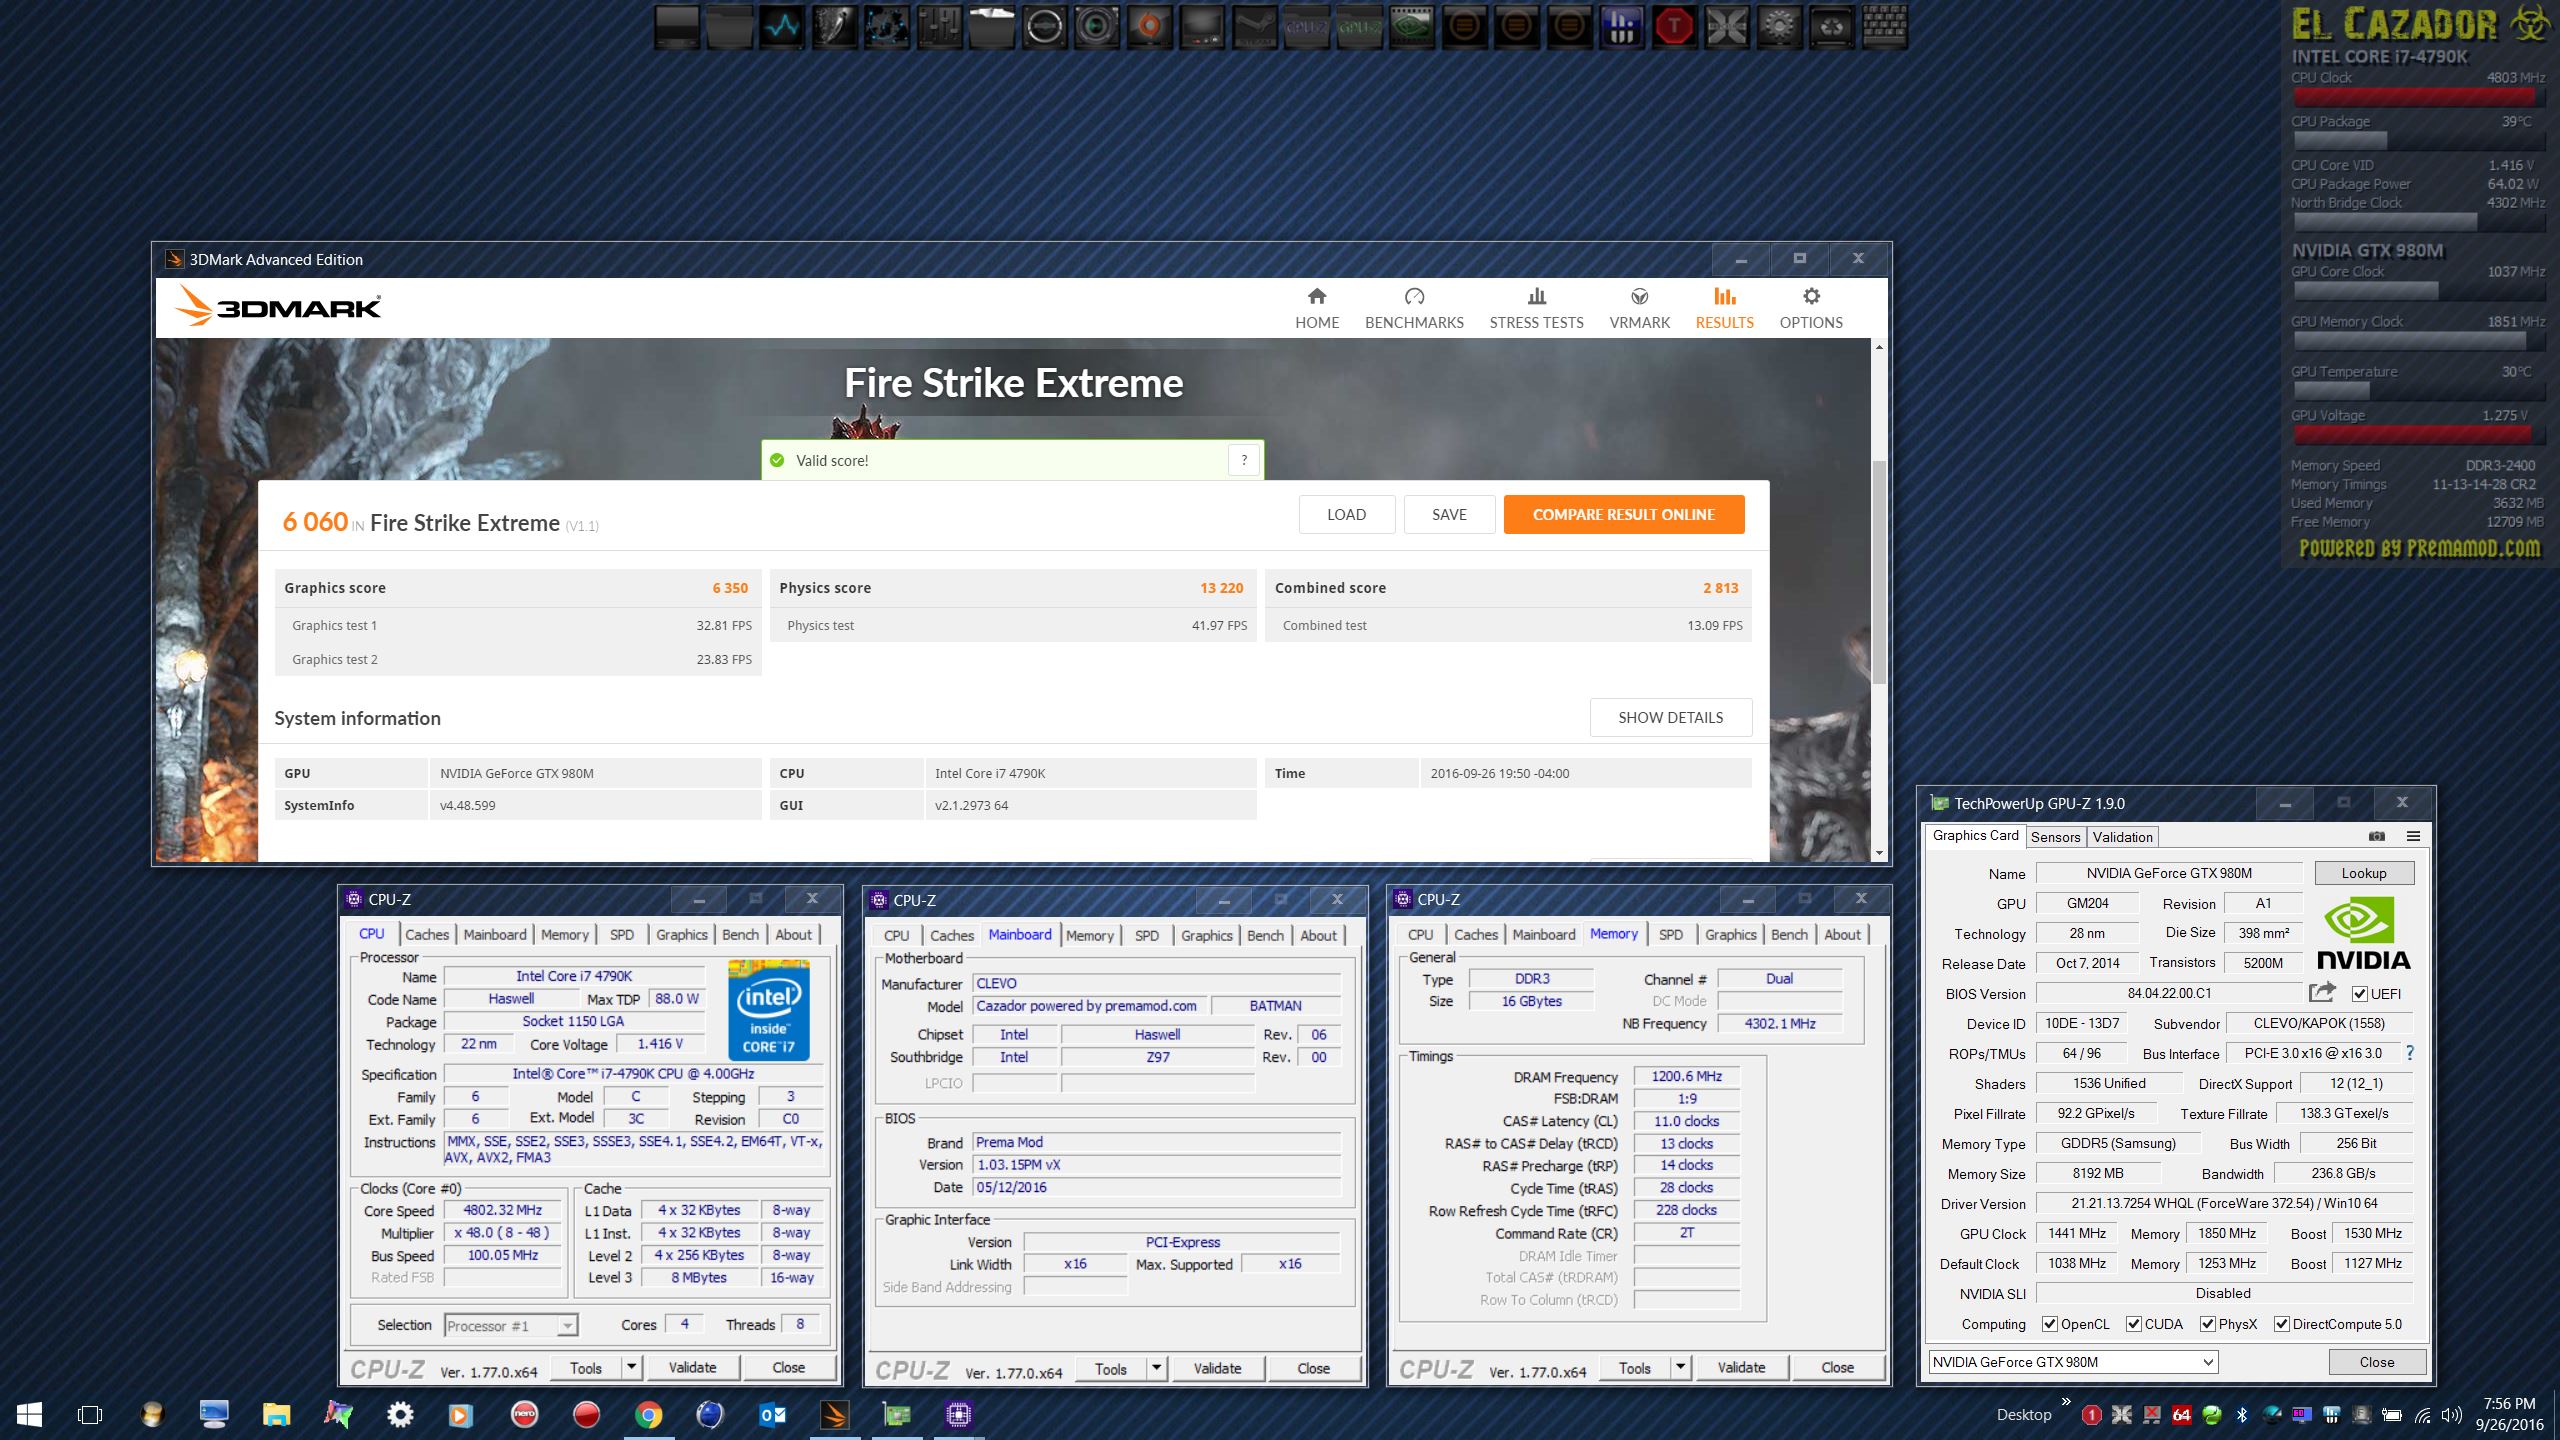
Task: Click the GPU-Z BIOS export share icon
Action: coord(2322,992)
